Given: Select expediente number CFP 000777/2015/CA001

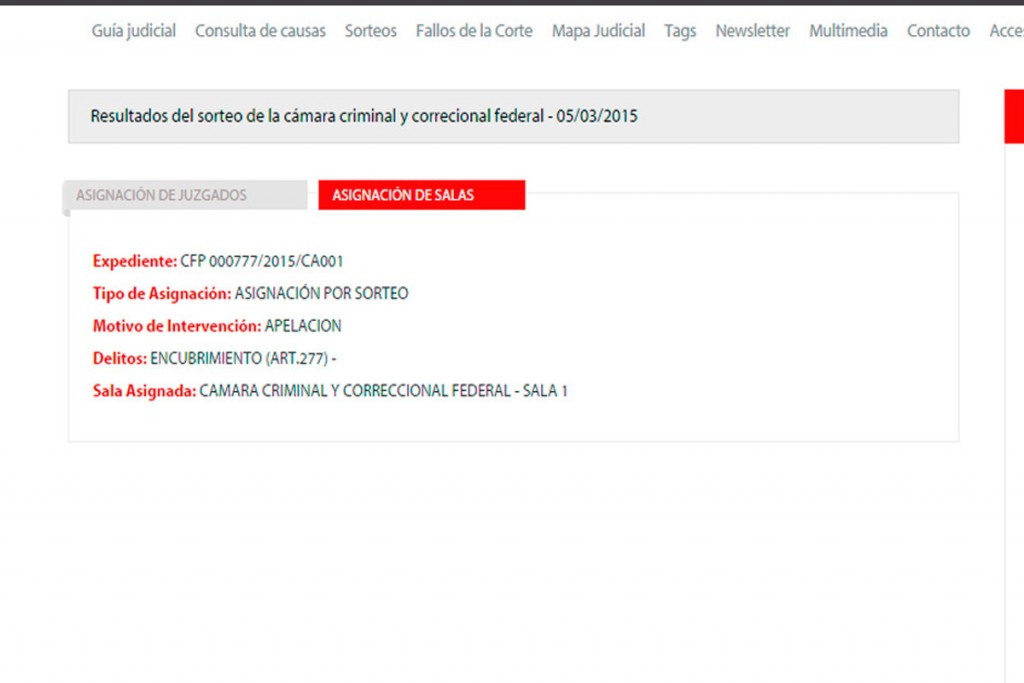Looking at the screenshot, I should tap(261, 261).
